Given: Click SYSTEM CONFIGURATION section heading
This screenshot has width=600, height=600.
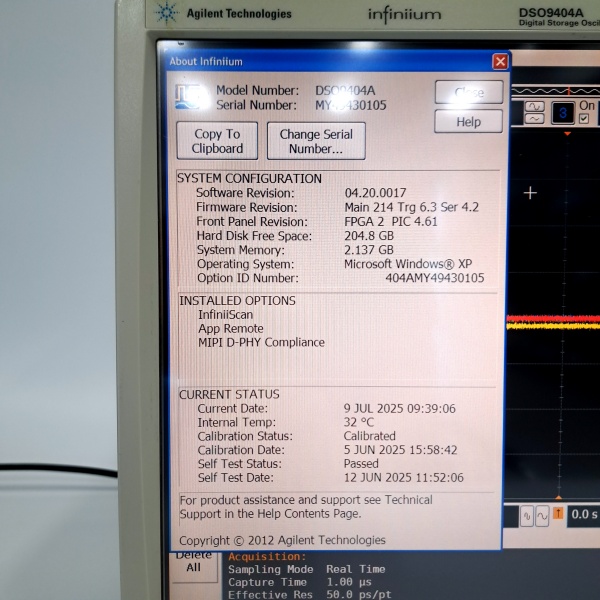Looking at the screenshot, I should tap(249, 178).
